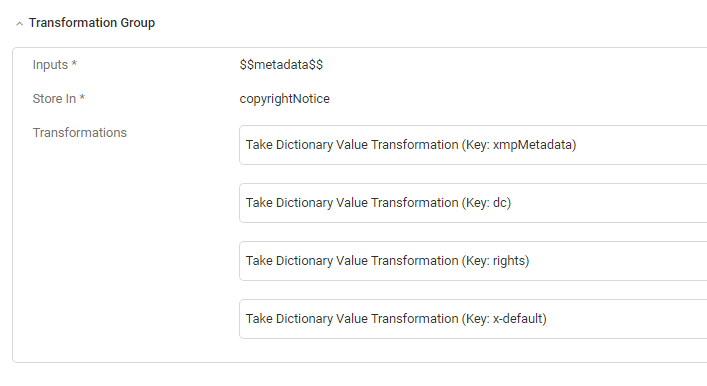Select the Store In field label
This screenshot has width=707, height=386.
coord(54,99)
